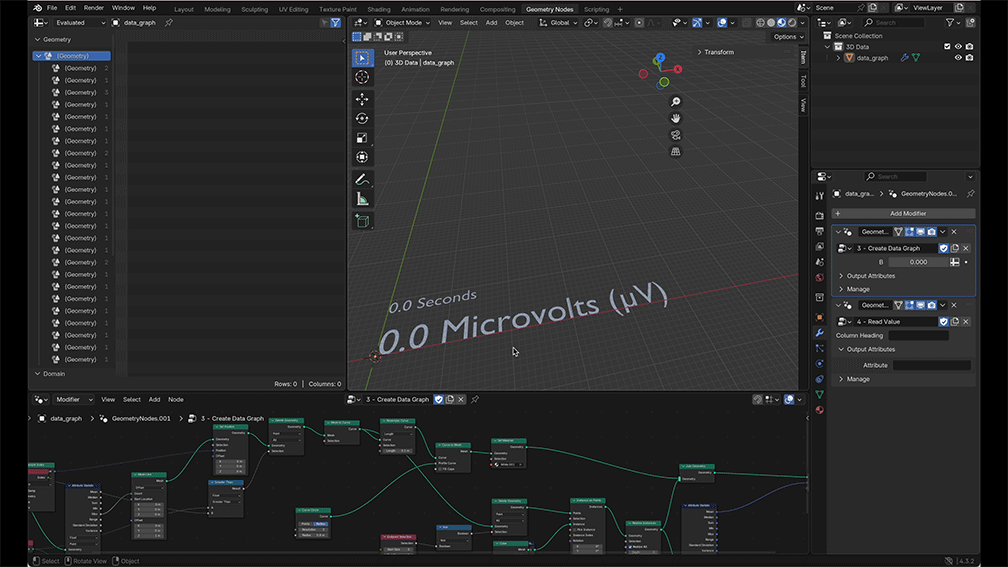Click GeometryNodes.001 in node editor breadcrumb

pyautogui.click(x=141, y=418)
